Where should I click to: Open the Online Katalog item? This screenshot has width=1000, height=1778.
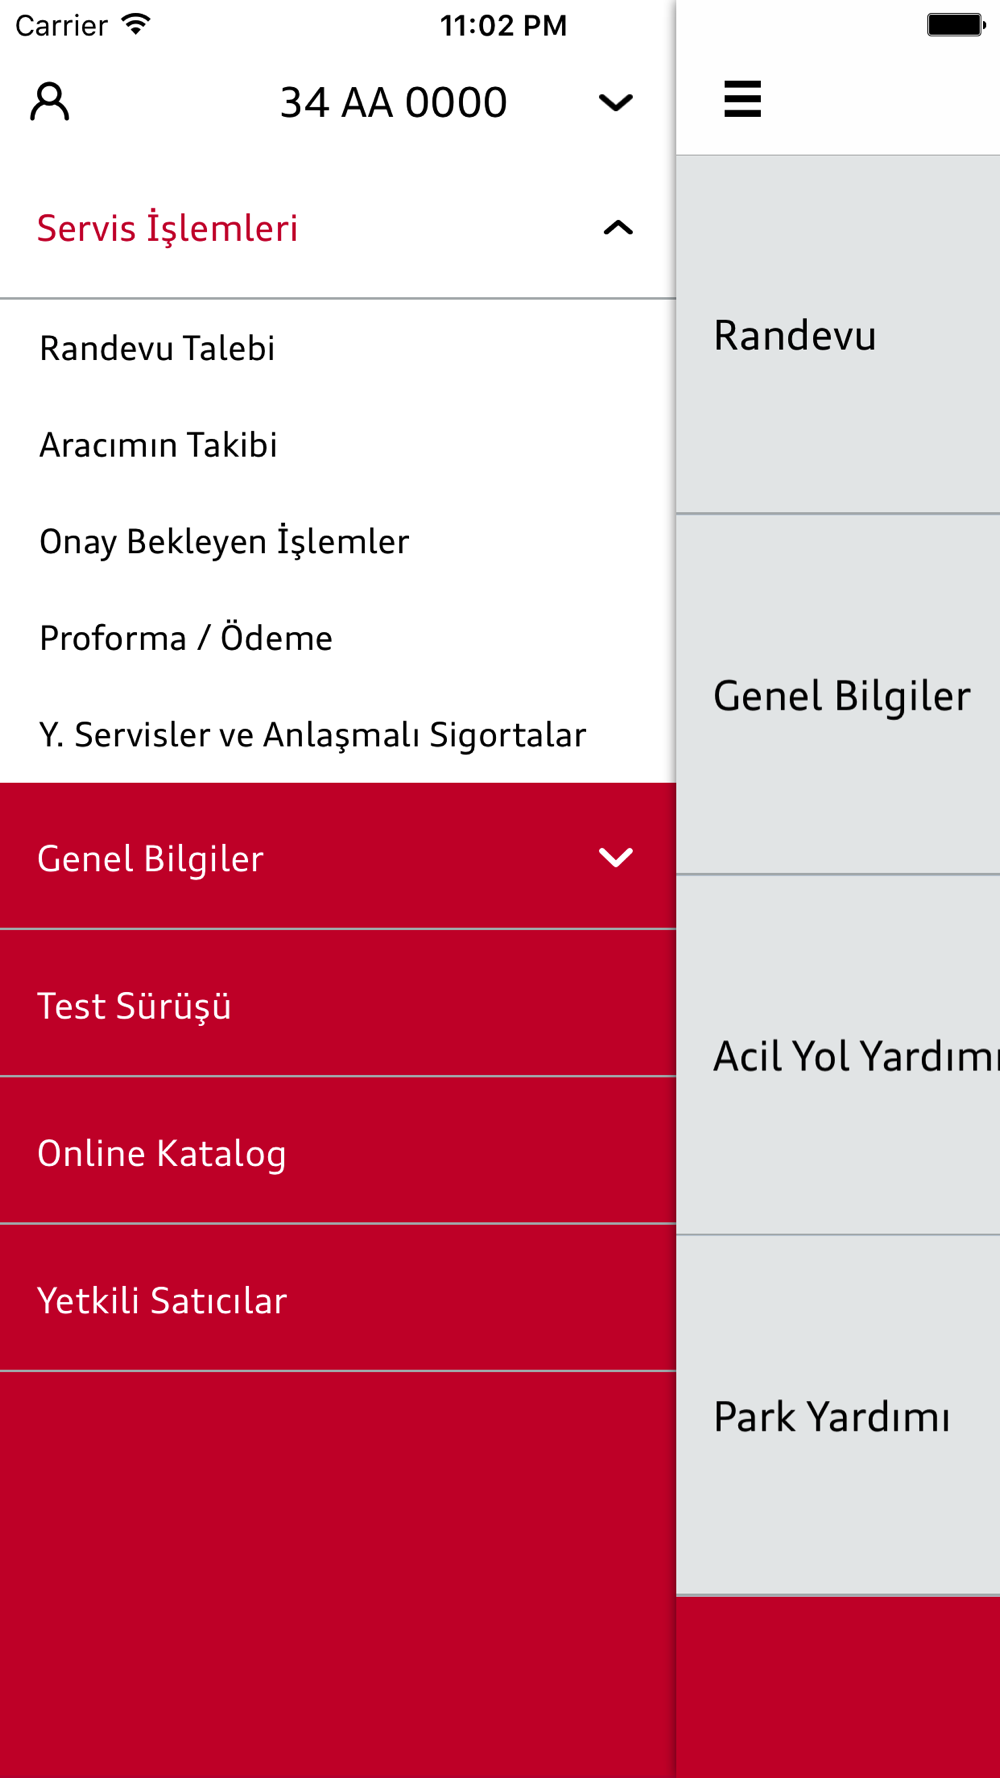pyautogui.click(x=162, y=1153)
